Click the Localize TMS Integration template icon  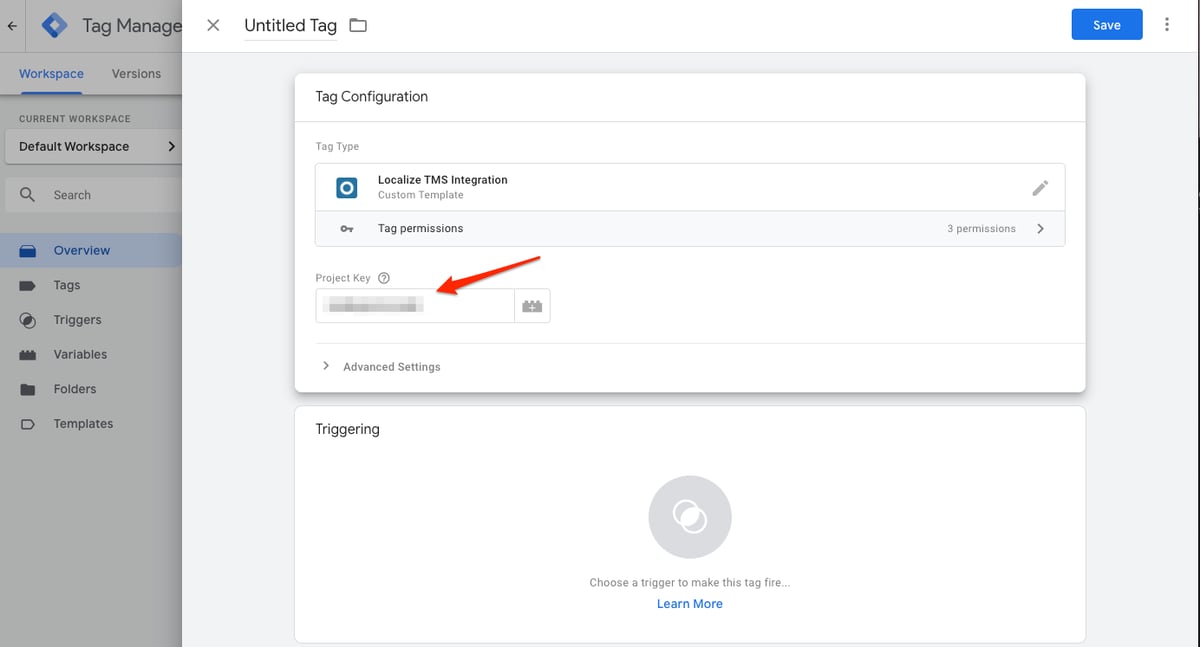[x=347, y=187]
